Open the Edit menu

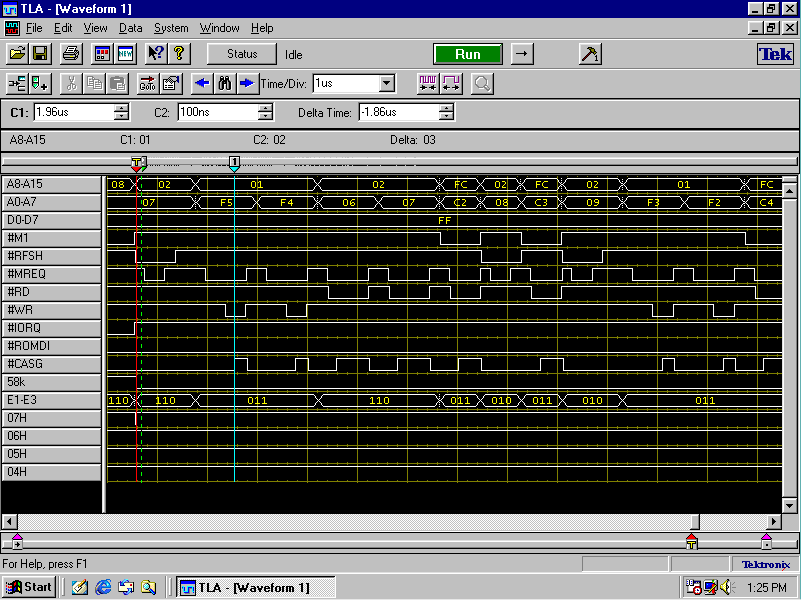63,28
